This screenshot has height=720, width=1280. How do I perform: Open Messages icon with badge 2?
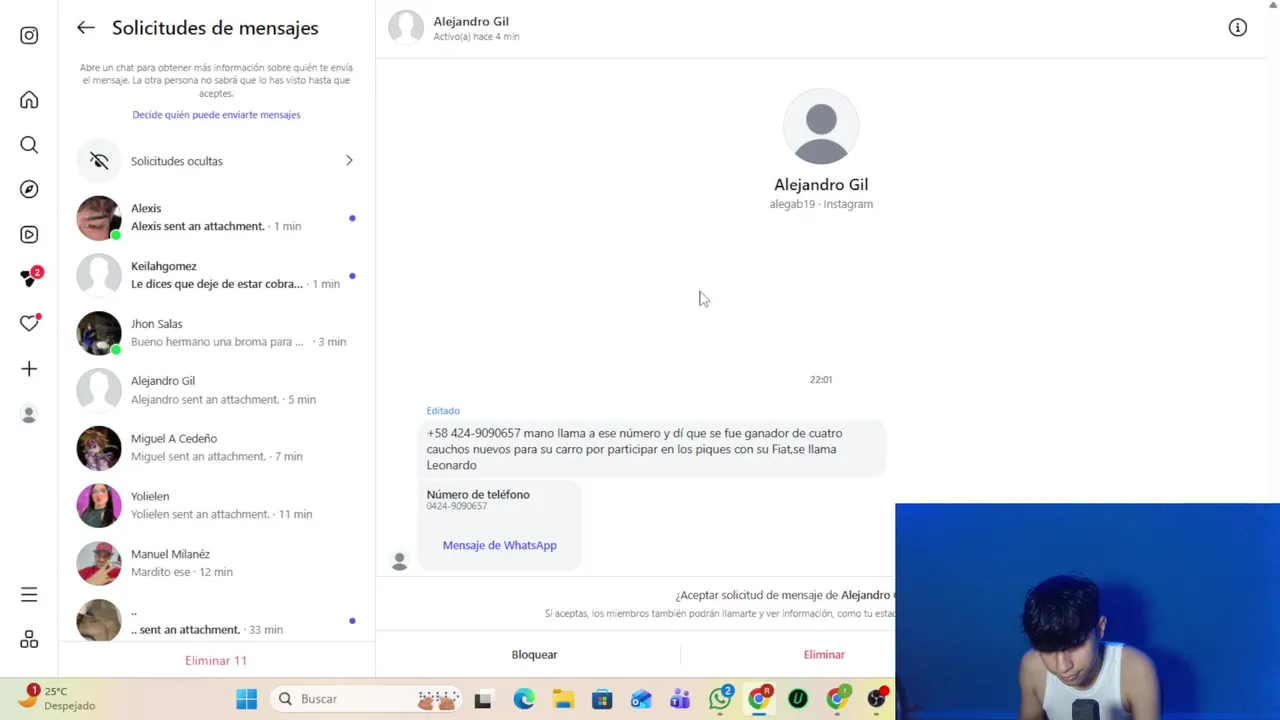coord(30,278)
